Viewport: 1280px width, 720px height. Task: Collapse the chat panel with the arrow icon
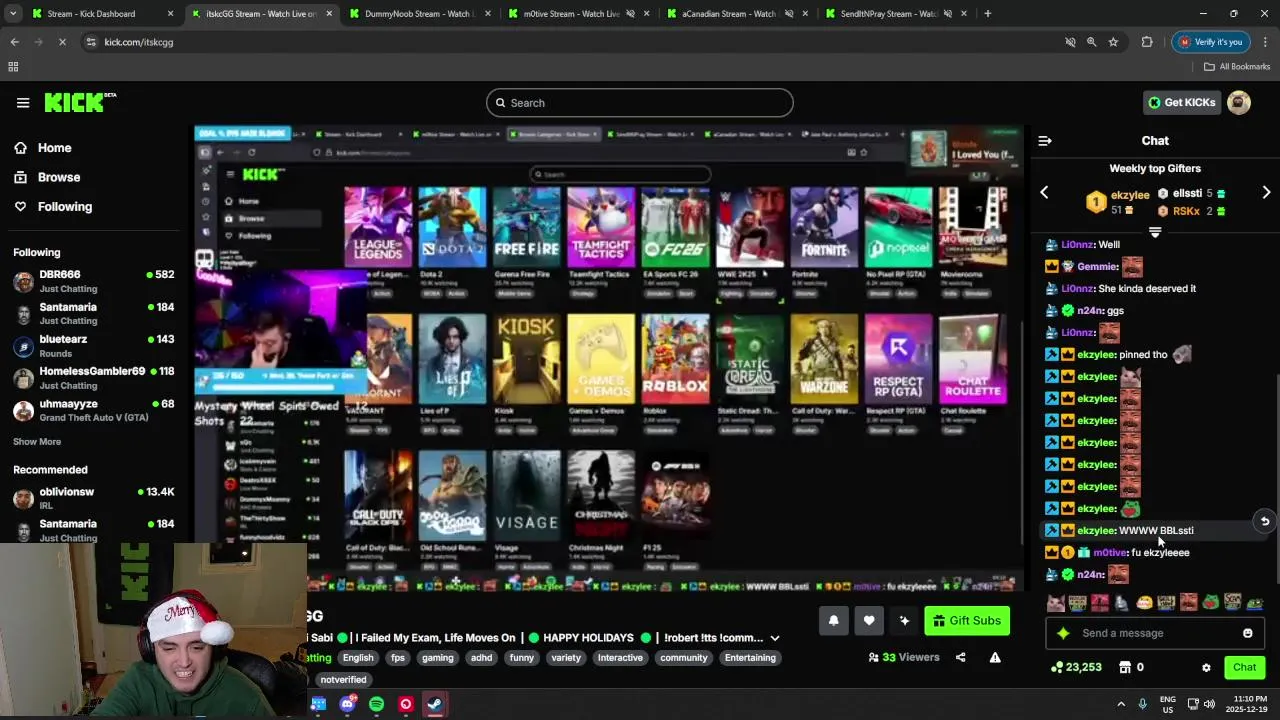(x=1045, y=141)
